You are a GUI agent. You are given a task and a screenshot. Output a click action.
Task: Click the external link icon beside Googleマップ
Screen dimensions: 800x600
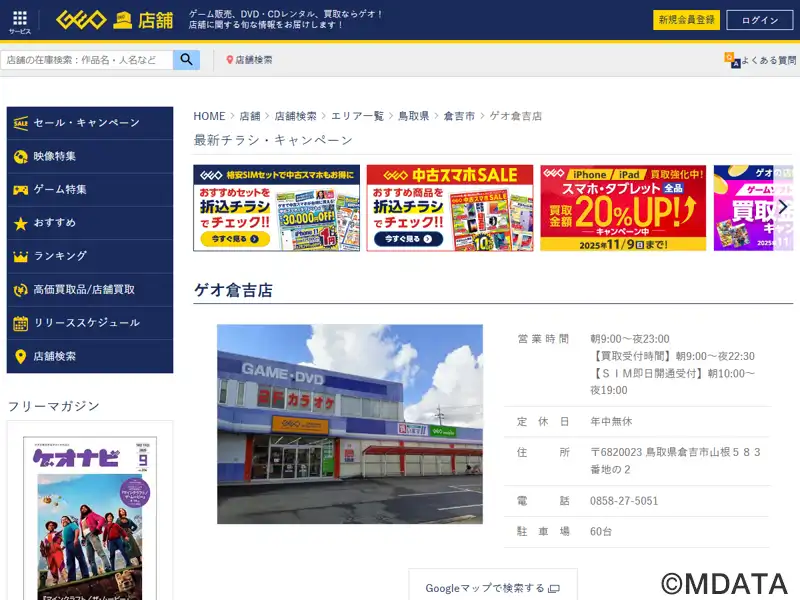(x=554, y=589)
